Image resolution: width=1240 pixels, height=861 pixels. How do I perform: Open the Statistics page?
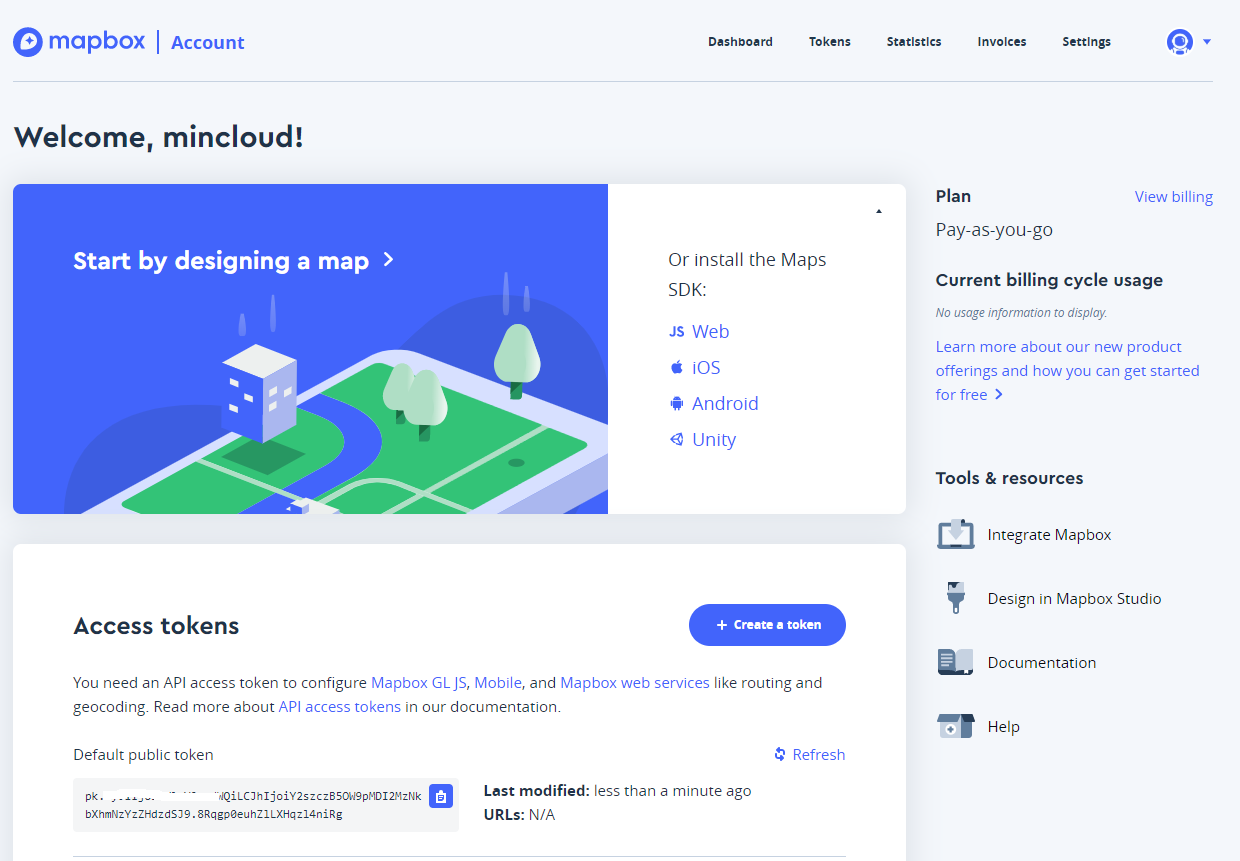914,42
